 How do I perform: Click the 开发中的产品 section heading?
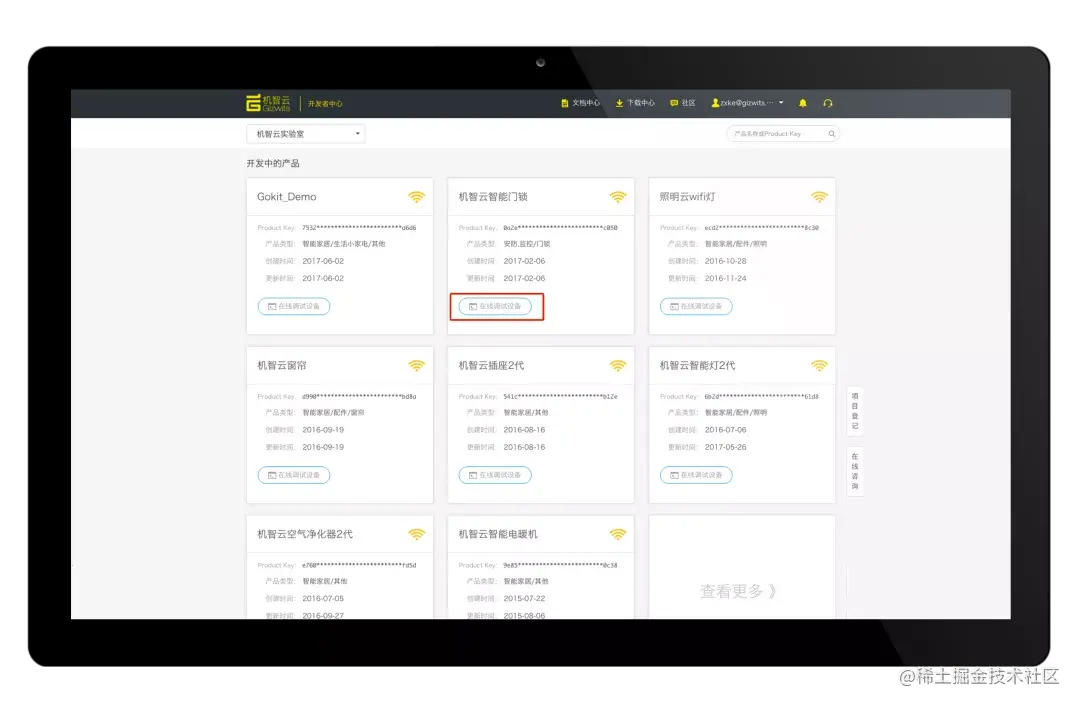click(x=273, y=163)
